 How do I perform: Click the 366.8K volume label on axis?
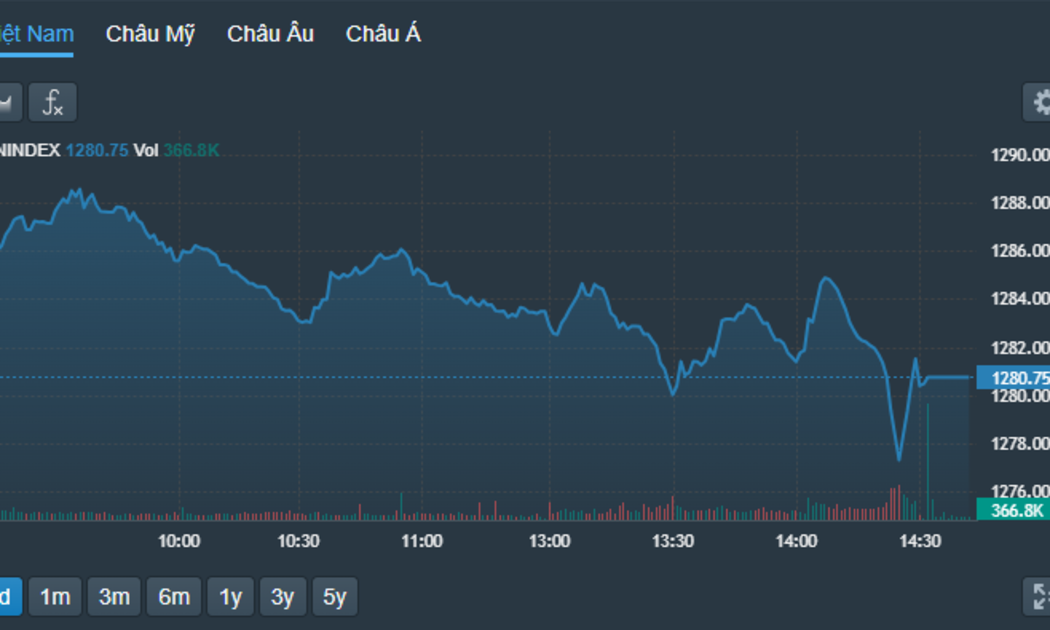[1013, 510]
